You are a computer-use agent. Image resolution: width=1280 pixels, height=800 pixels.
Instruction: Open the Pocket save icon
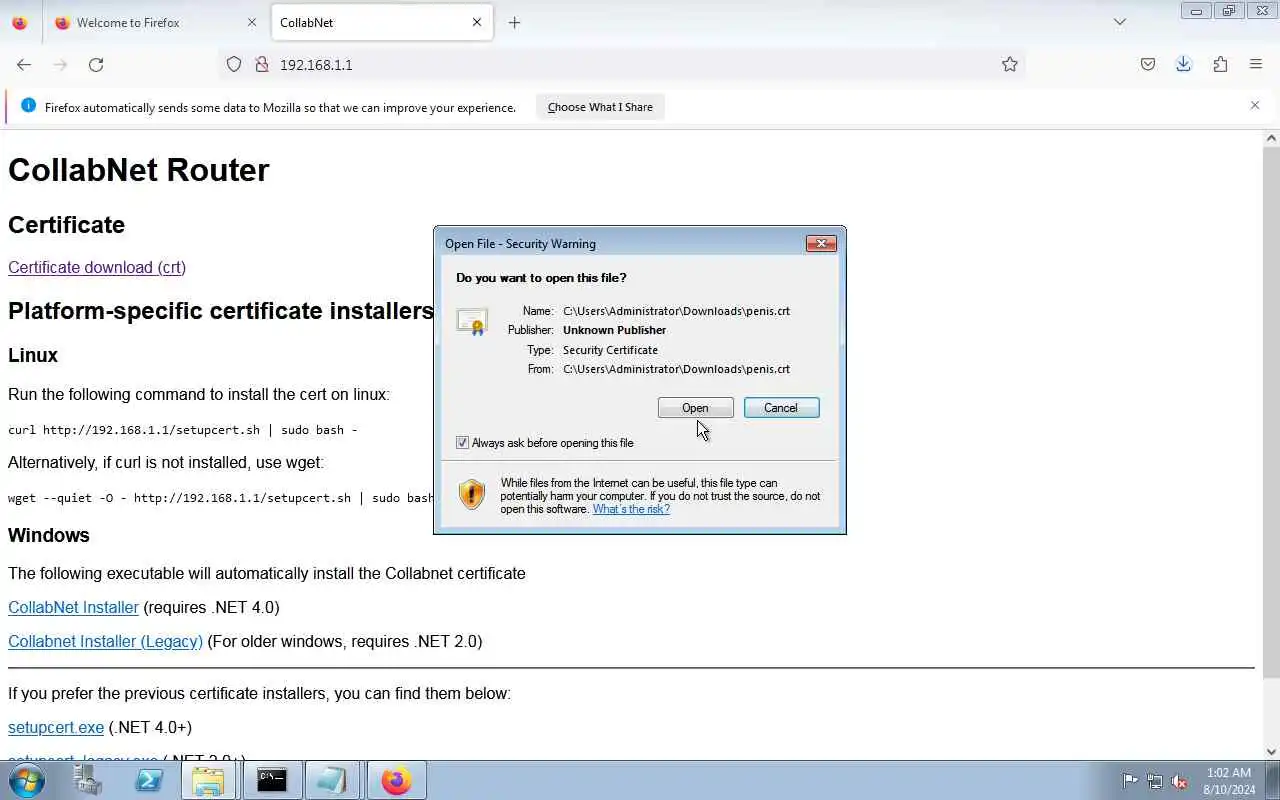coord(1148,64)
